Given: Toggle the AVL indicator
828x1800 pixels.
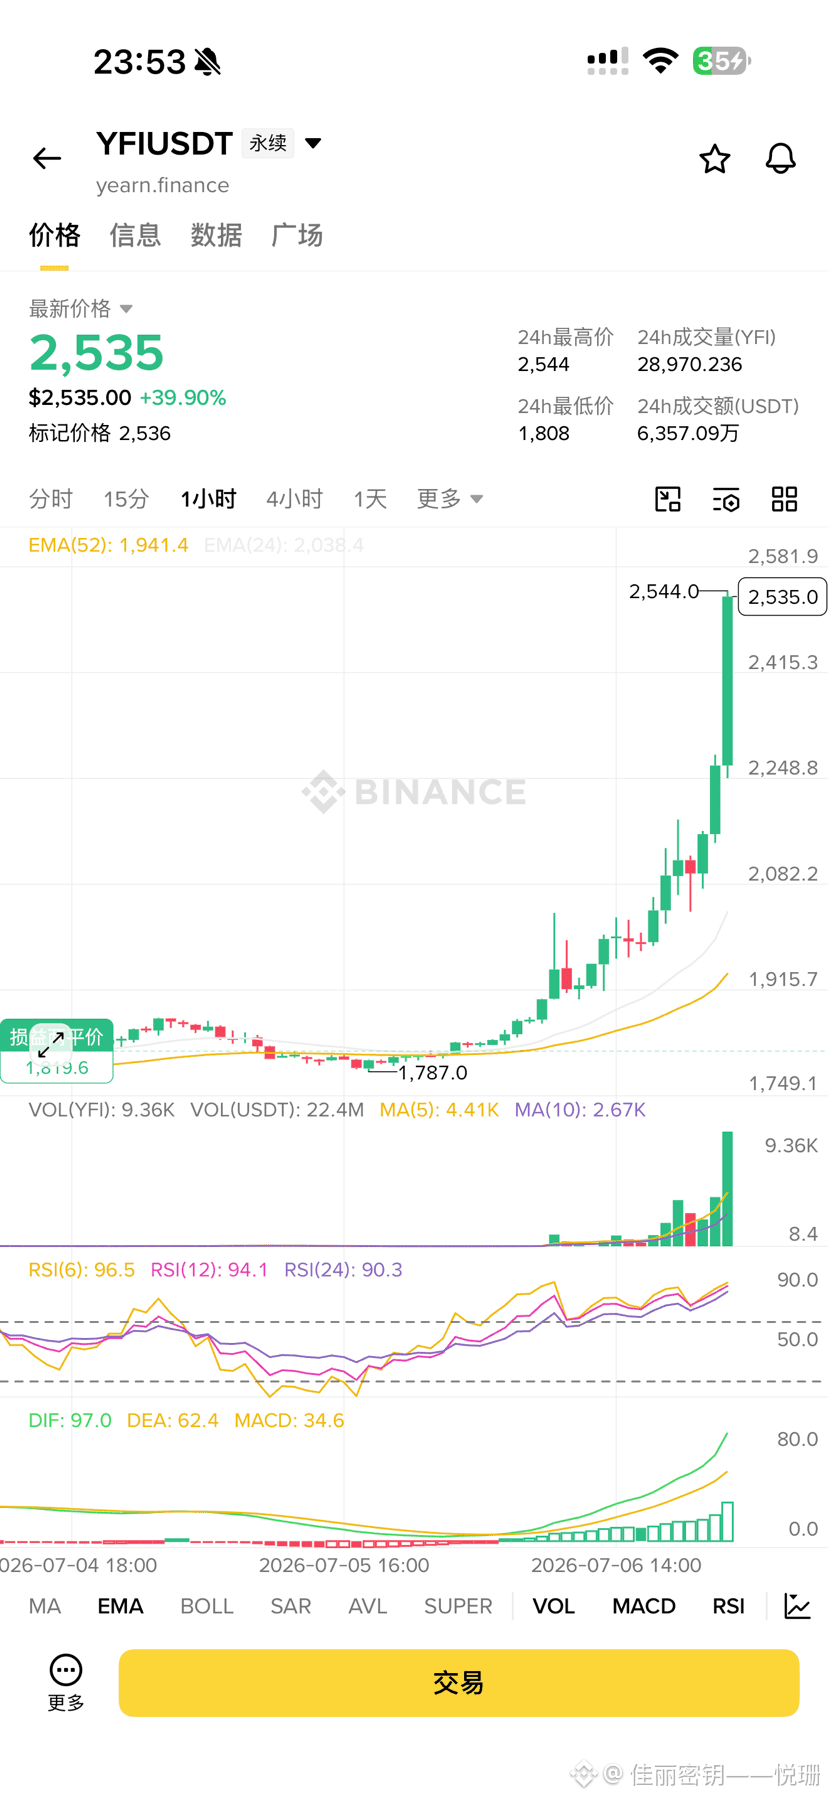Looking at the screenshot, I should coord(367,1606).
